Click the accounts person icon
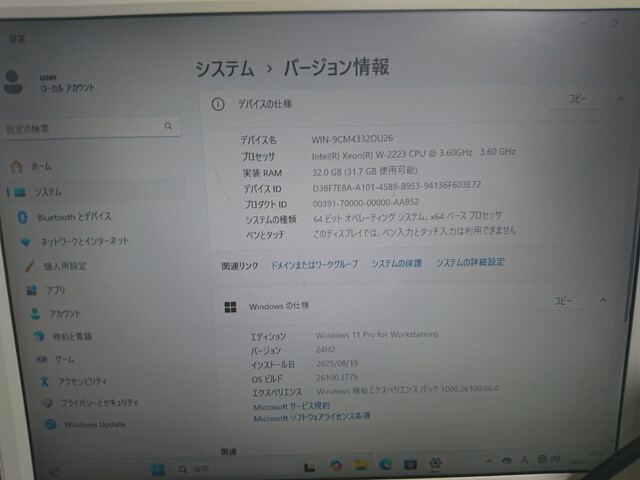640x480 pixels. coord(35,313)
